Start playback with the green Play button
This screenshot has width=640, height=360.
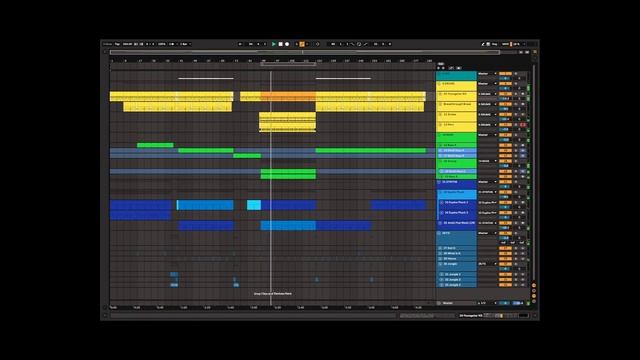274,44
